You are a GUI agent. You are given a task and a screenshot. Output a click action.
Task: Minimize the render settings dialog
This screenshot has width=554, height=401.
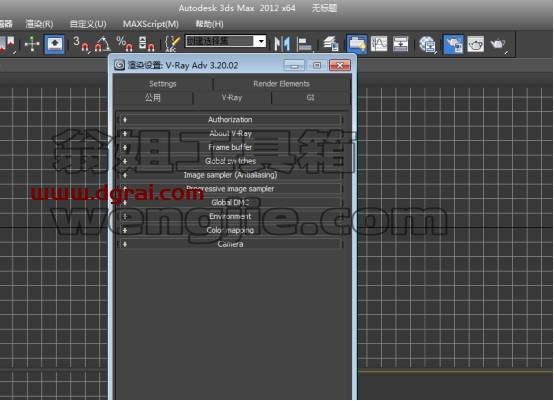coord(294,65)
